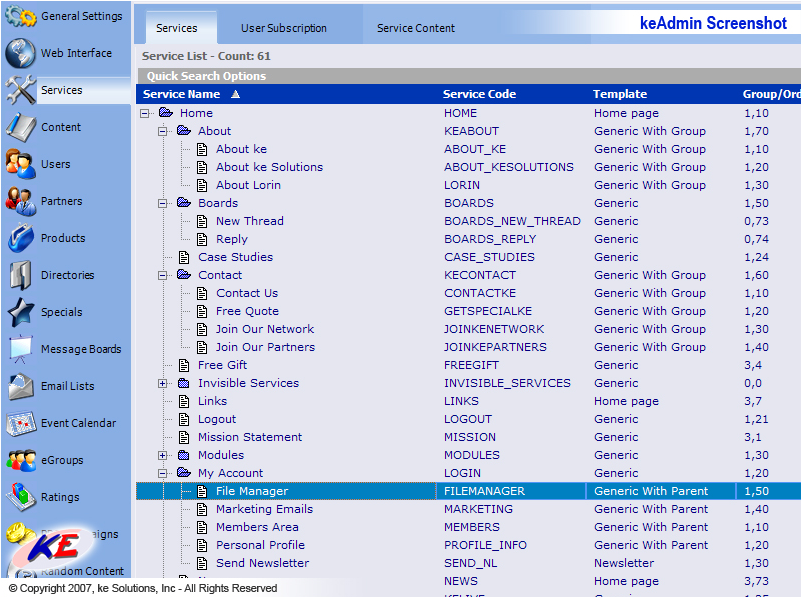Open the Quick Search Options bar

206,76
